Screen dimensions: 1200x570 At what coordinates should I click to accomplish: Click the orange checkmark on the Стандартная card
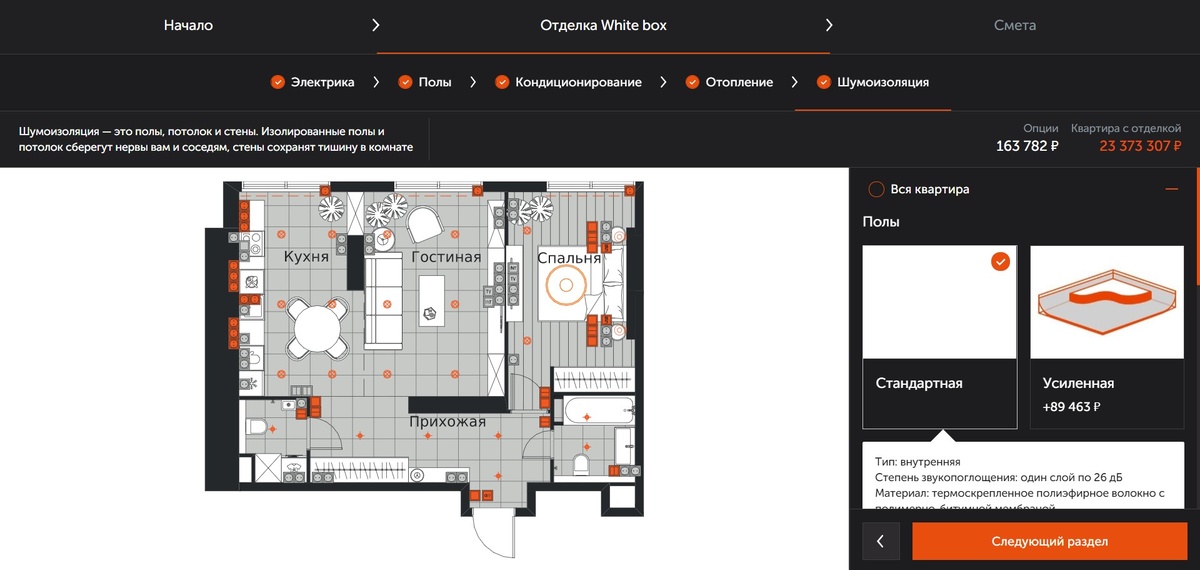click(x=1000, y=262)
